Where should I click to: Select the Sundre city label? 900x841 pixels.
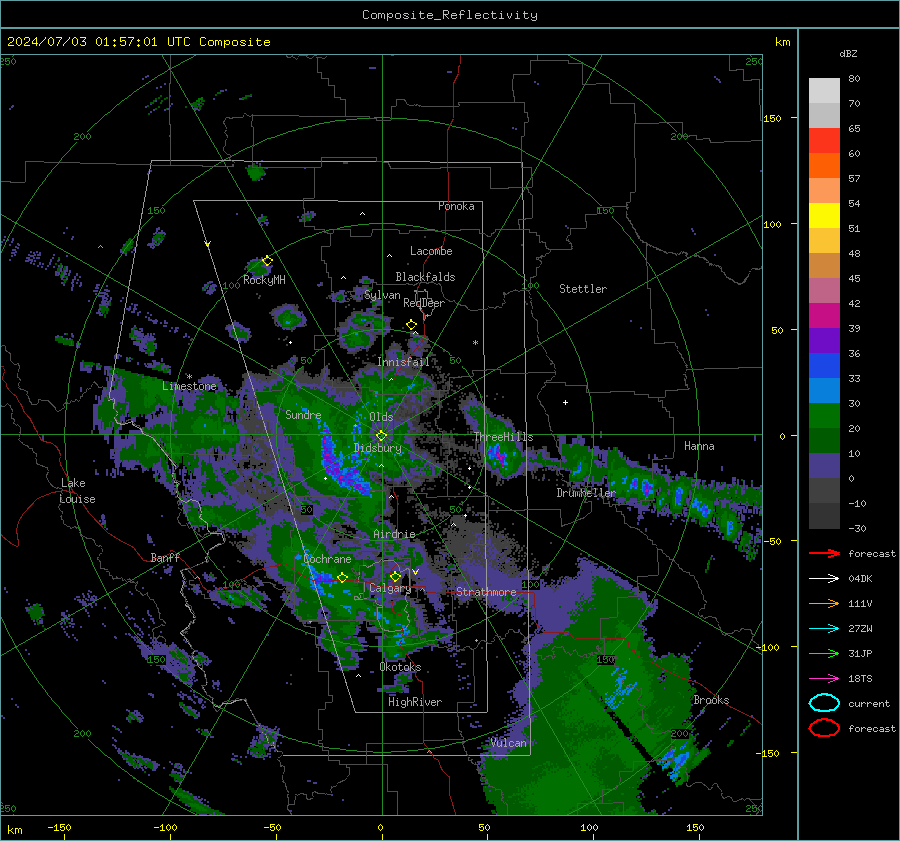[x=303, y=414]
